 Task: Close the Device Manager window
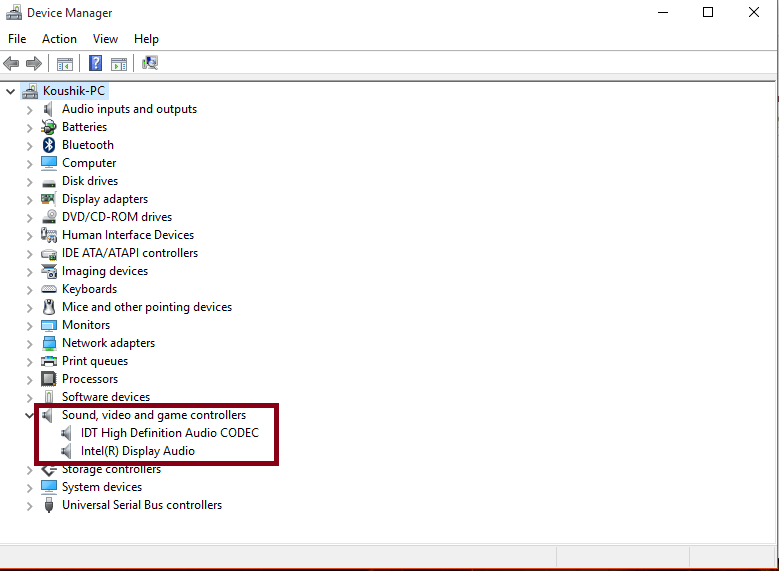point(754,12)
